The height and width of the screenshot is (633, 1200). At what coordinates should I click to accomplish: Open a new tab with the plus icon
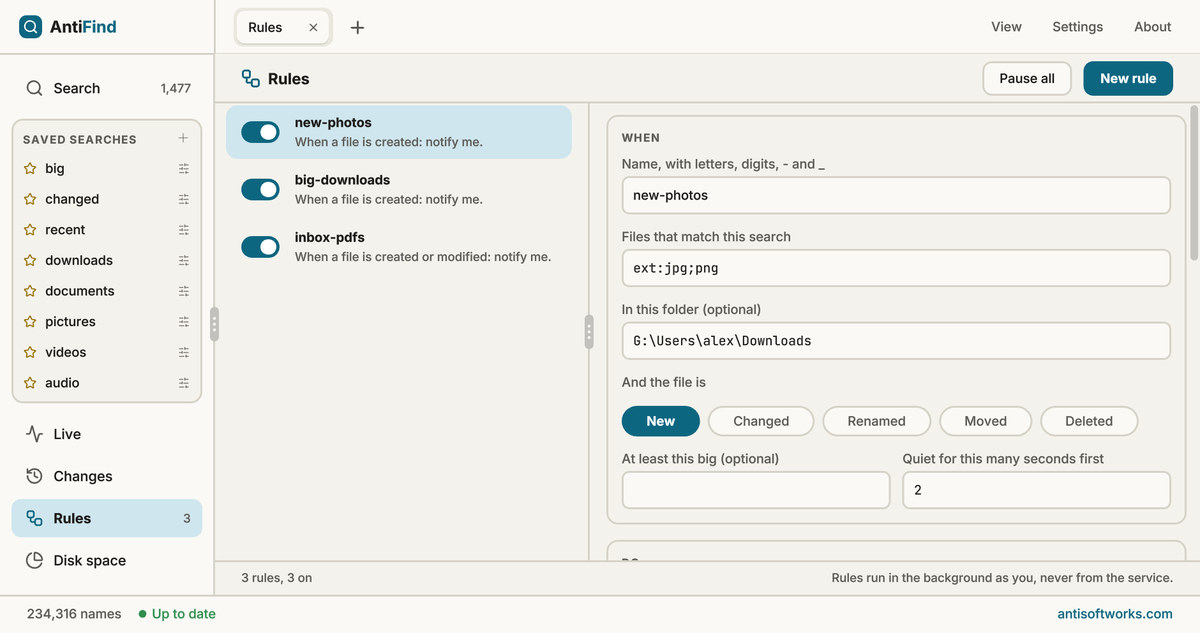357,27
